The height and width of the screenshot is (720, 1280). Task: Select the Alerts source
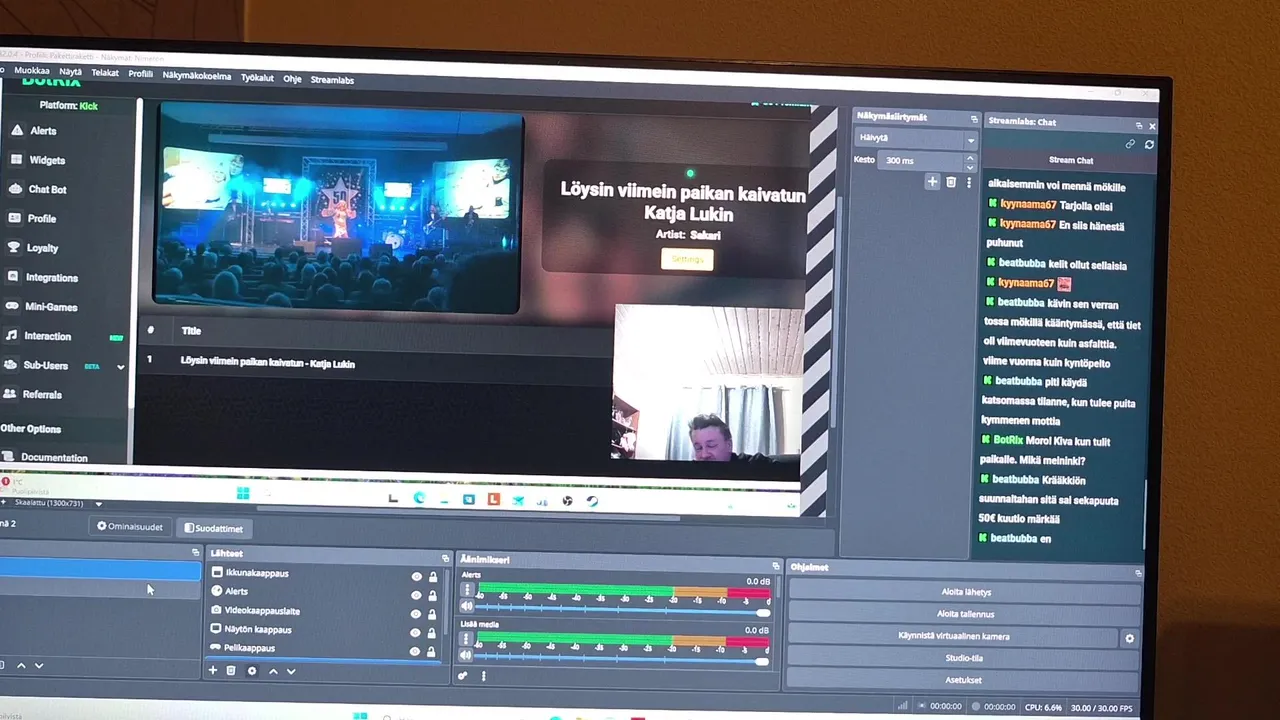click(x=236, y=591)
